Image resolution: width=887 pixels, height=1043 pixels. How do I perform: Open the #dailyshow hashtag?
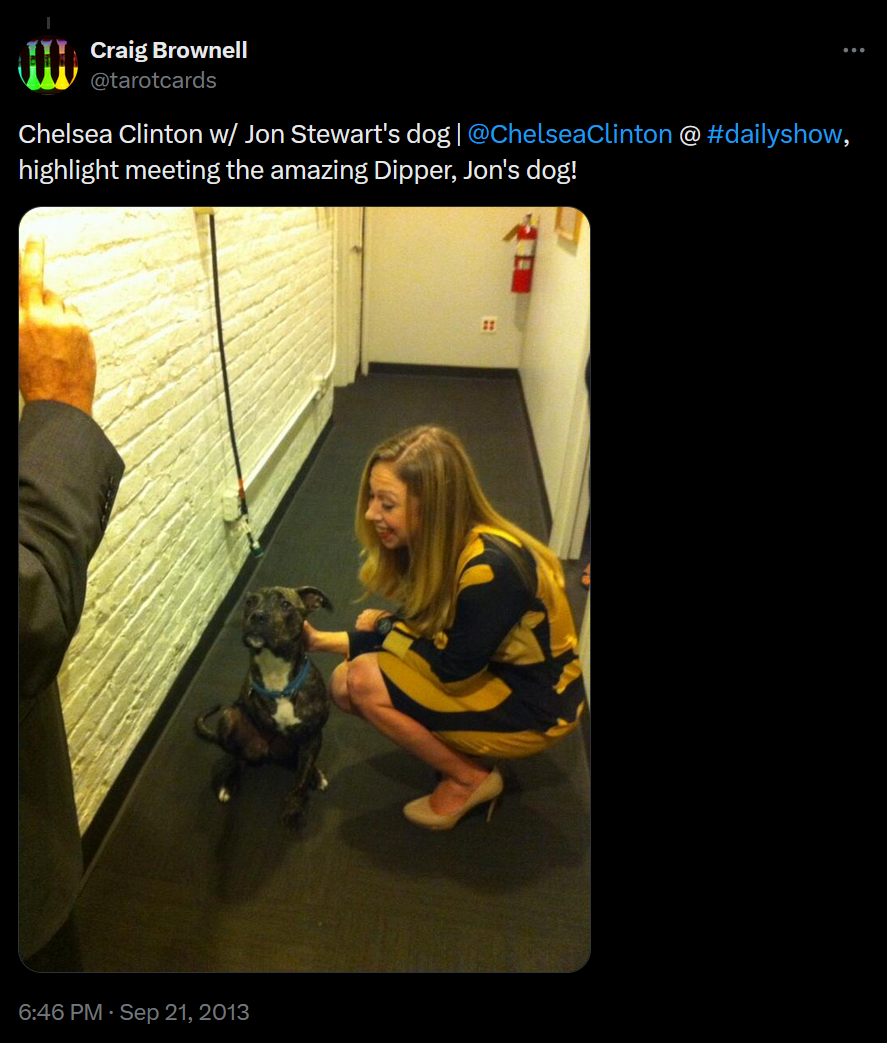[x=775, y=134]
